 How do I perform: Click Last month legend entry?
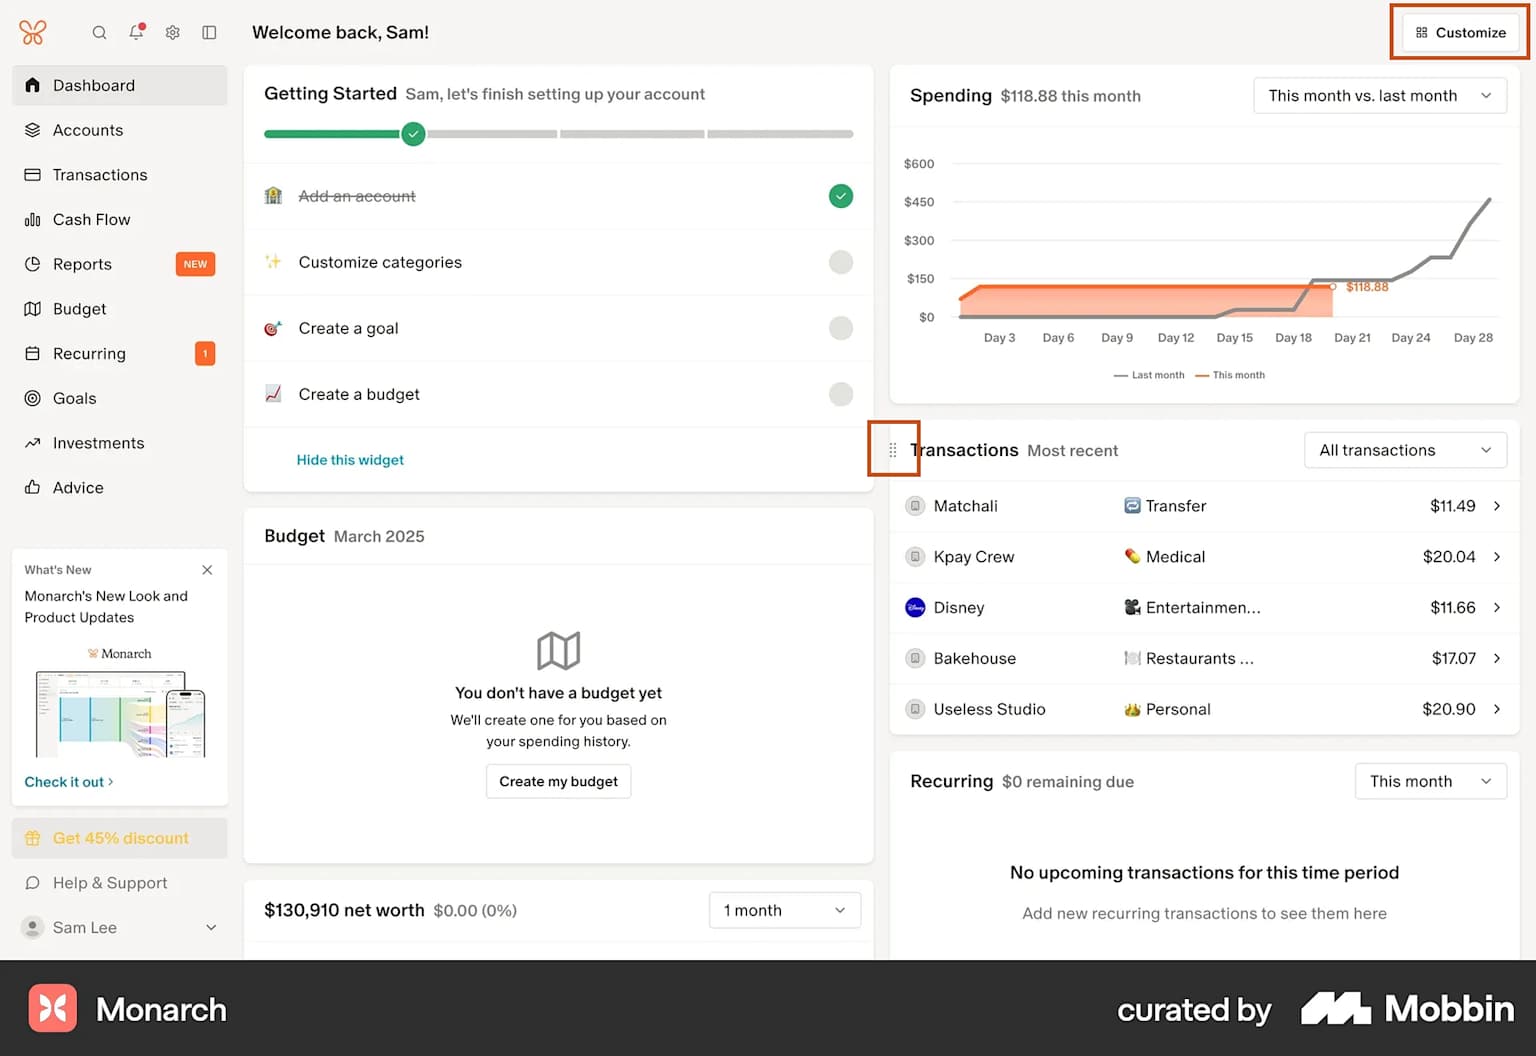[1148, 375]
